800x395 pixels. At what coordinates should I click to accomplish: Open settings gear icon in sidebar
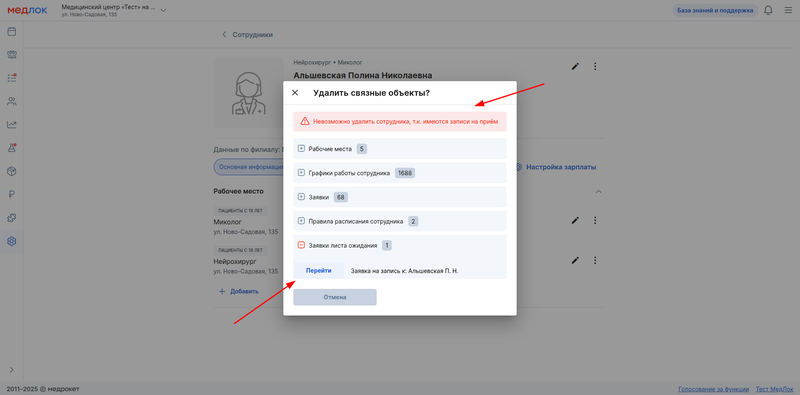pos(11,241)
